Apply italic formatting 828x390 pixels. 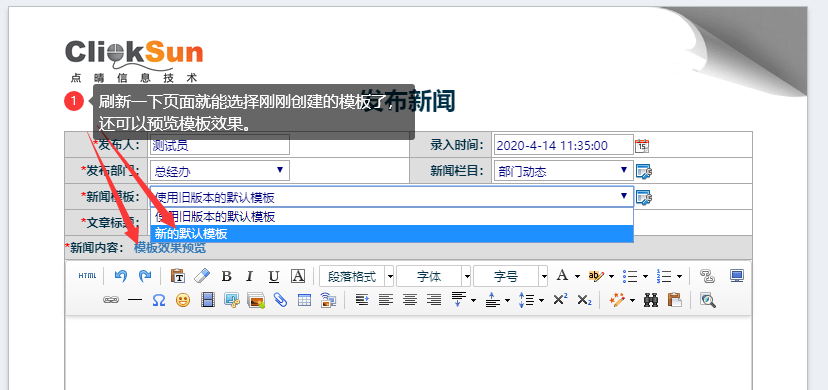[250, 276]
